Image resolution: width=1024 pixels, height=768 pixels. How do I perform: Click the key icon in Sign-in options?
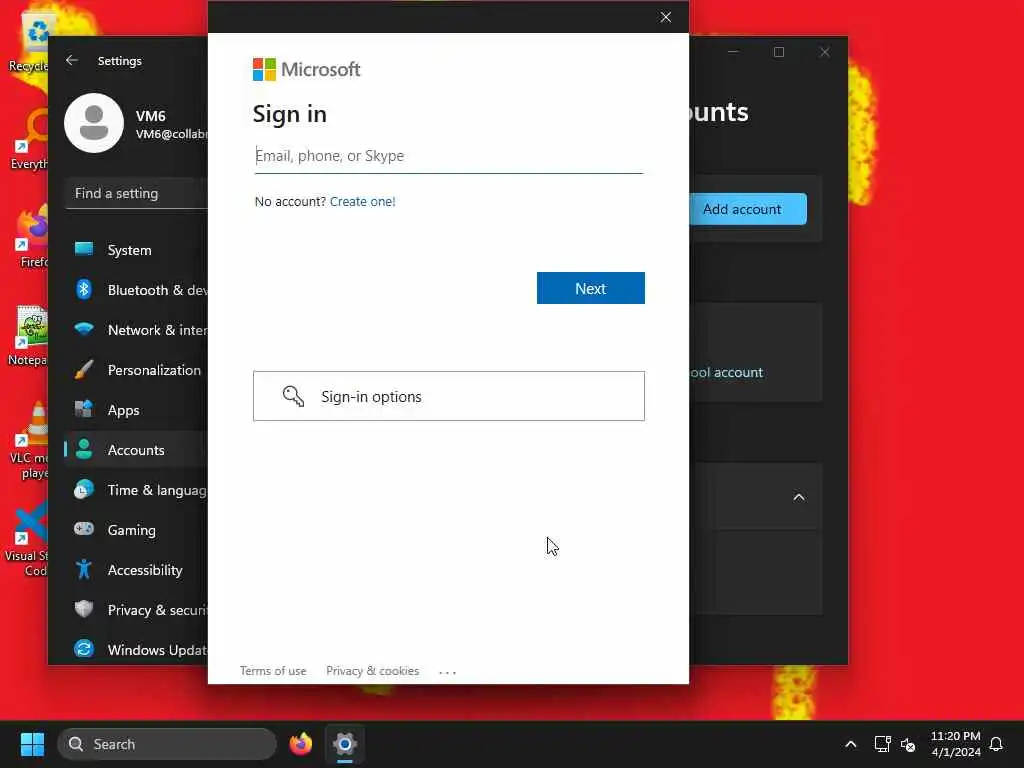click(x=293, y=396)
